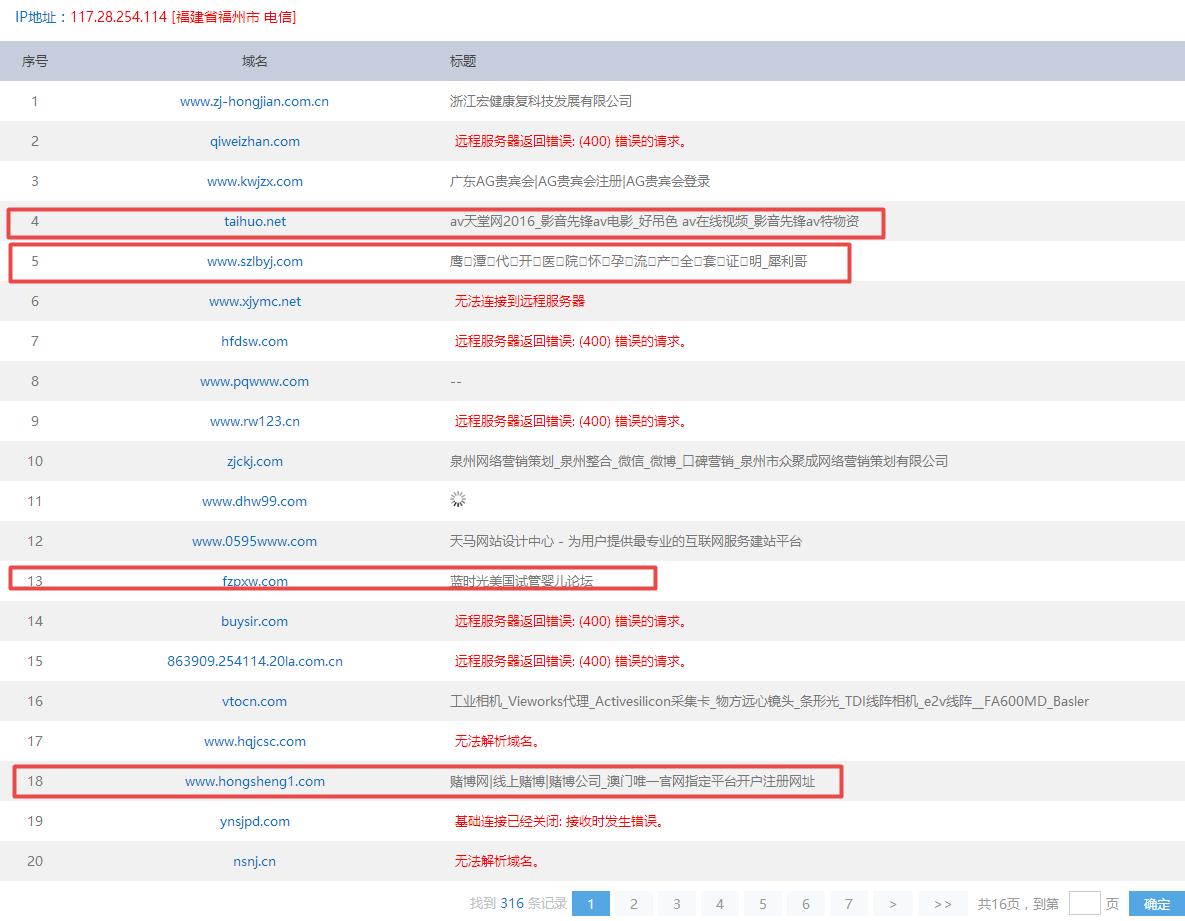Open the www.zj-hongjian.com.cn domain link
This screenshot has height=921, width=1185.
pyautogui.click(x=254, y=101)
